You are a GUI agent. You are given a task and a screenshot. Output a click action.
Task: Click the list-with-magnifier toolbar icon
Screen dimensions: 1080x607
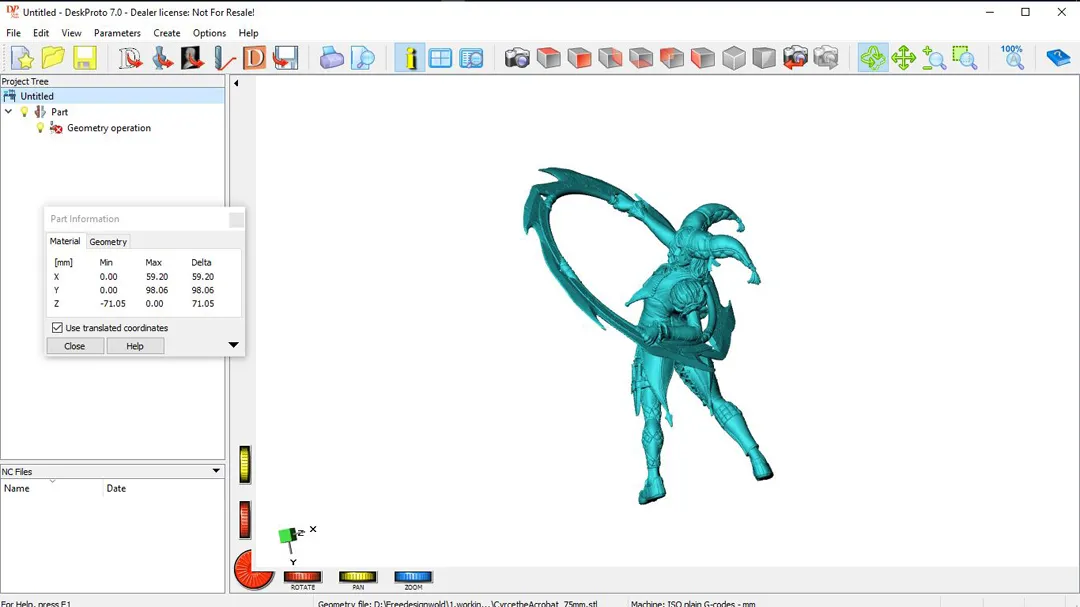[x=471, y=59]
